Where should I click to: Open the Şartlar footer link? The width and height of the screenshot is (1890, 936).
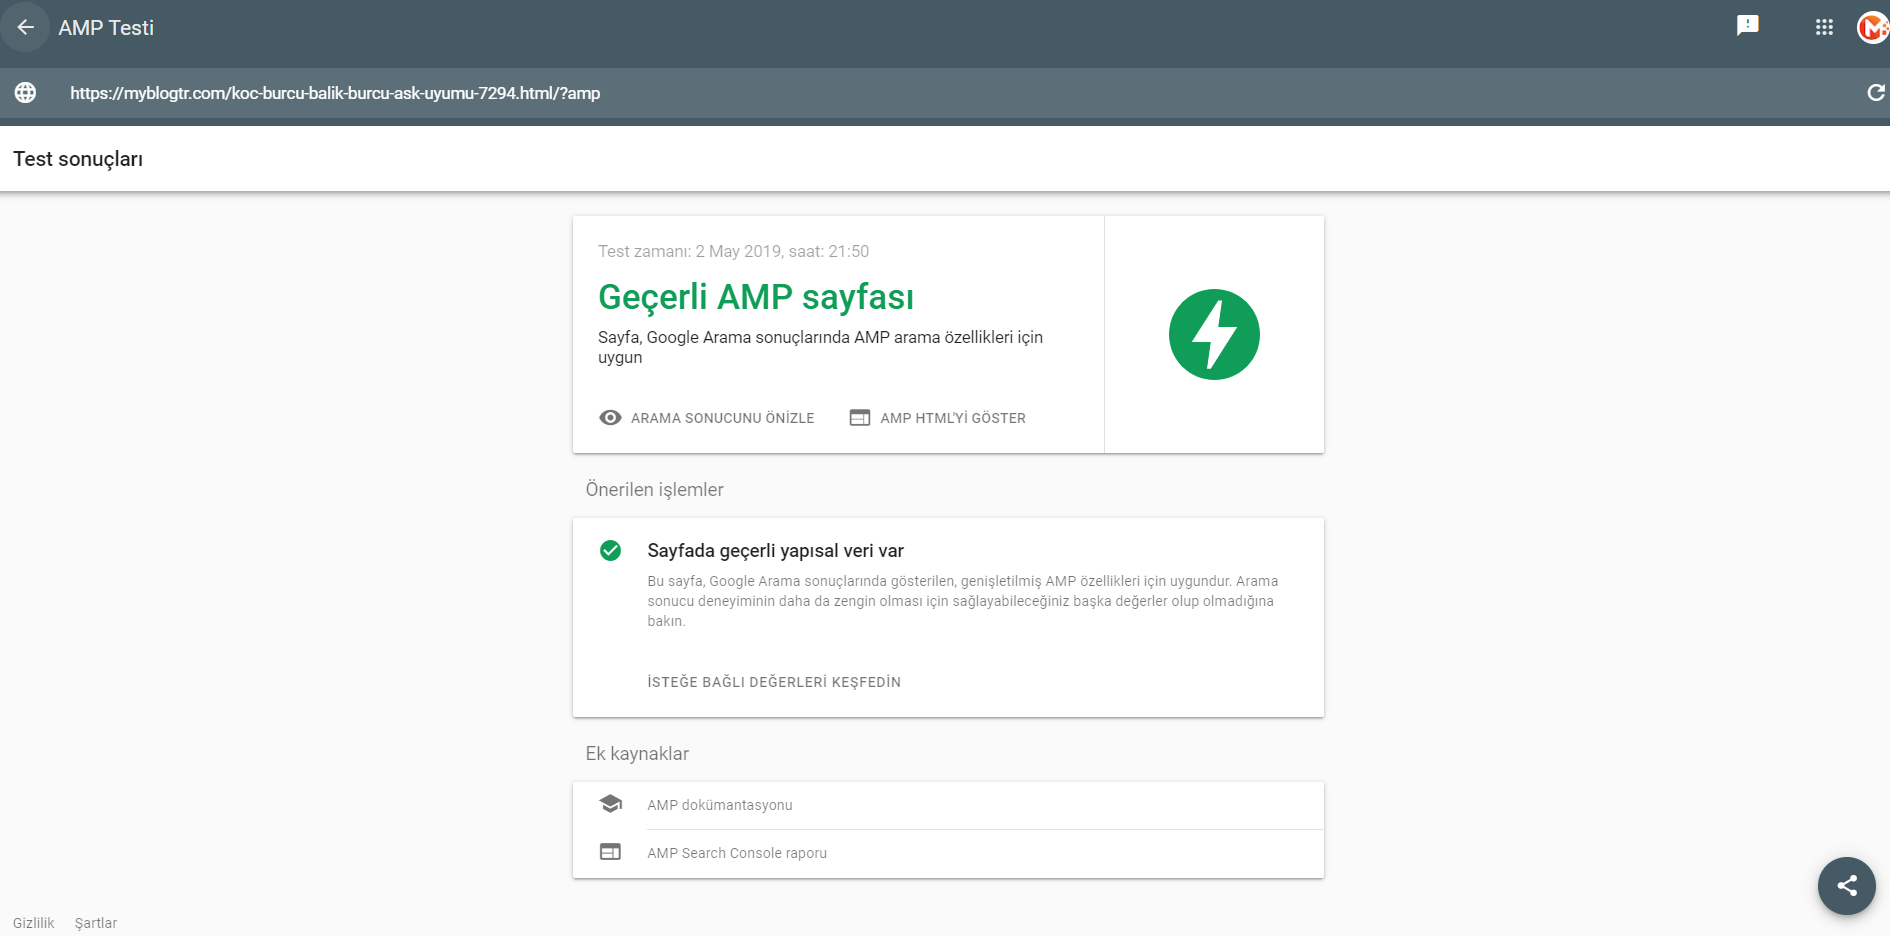[96, 923]
